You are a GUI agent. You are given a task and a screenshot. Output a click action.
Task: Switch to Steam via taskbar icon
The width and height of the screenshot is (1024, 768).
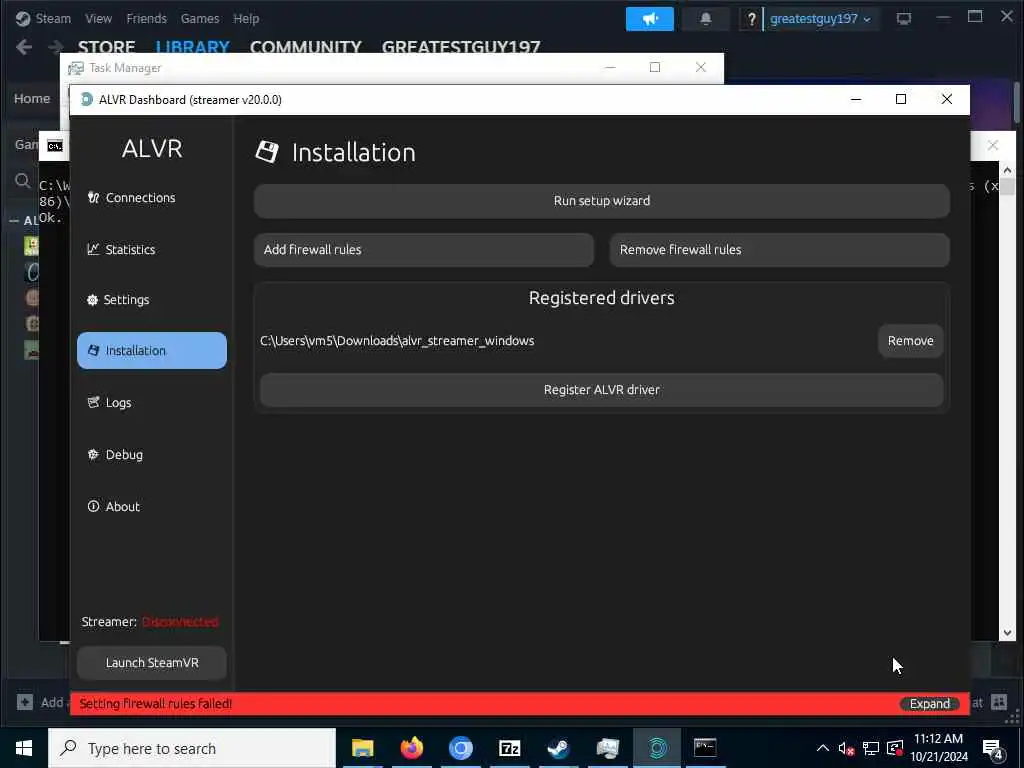[558, 748]
